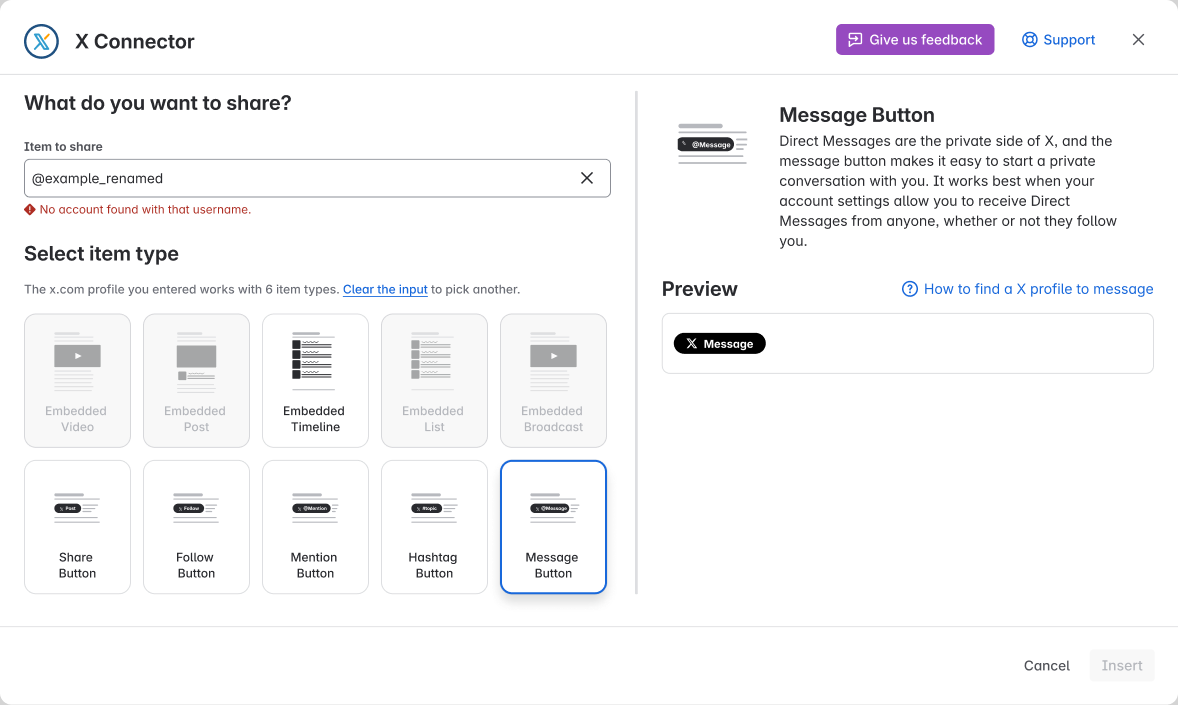Close the X Connector dialog
Image resolution: width=1178 pixels, height=705 pixels.
click(1138, 40)
